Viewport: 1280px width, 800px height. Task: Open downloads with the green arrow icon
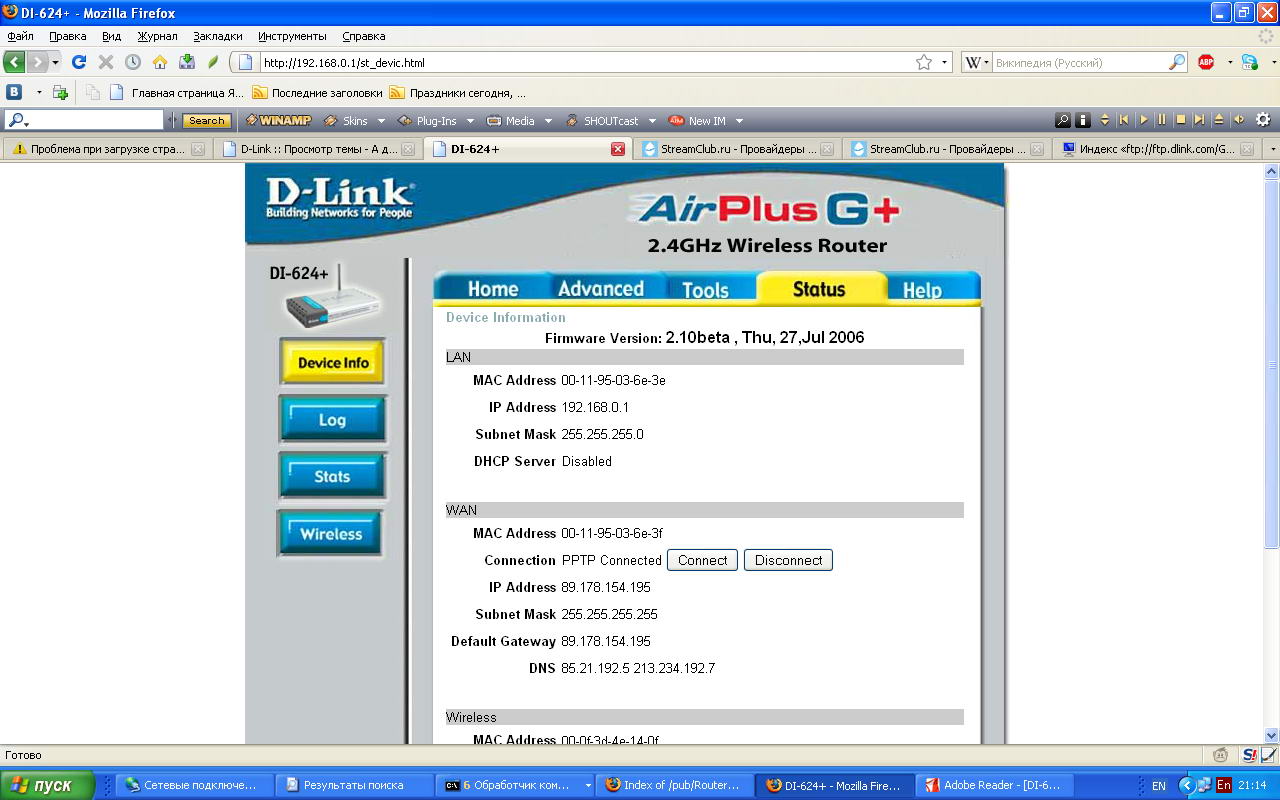187,62
